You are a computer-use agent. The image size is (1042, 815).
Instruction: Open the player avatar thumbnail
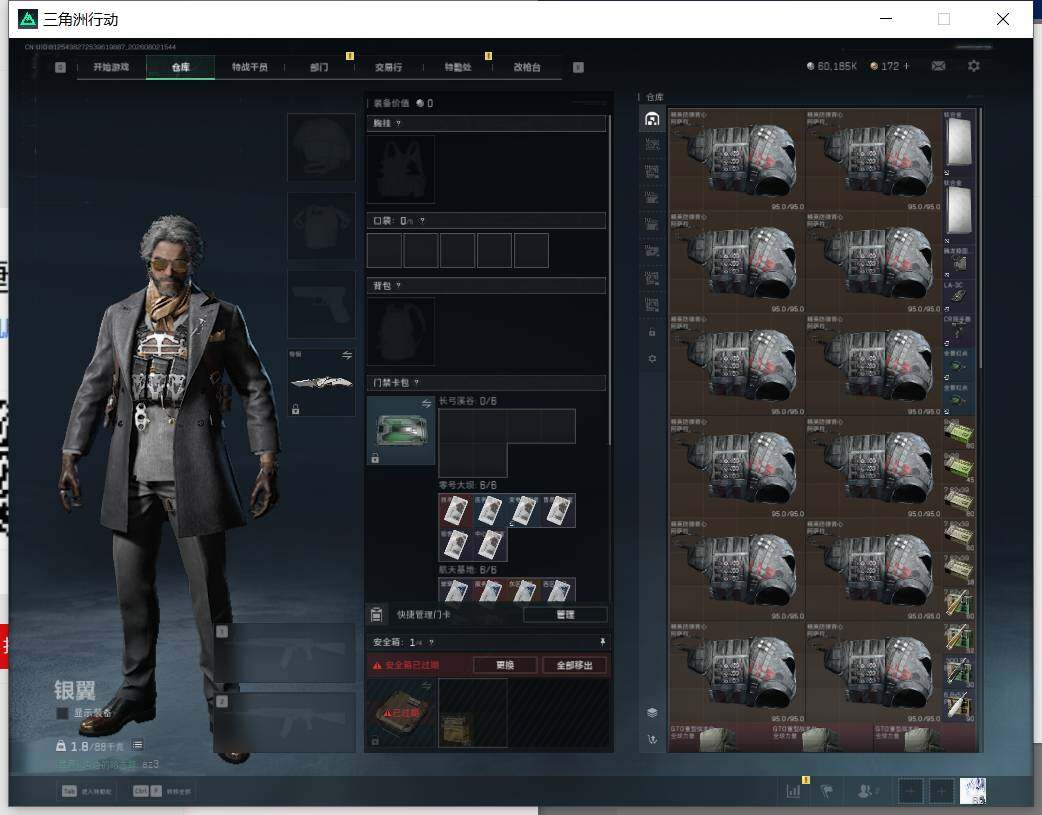pyautogui.click(x=973, y=791)
